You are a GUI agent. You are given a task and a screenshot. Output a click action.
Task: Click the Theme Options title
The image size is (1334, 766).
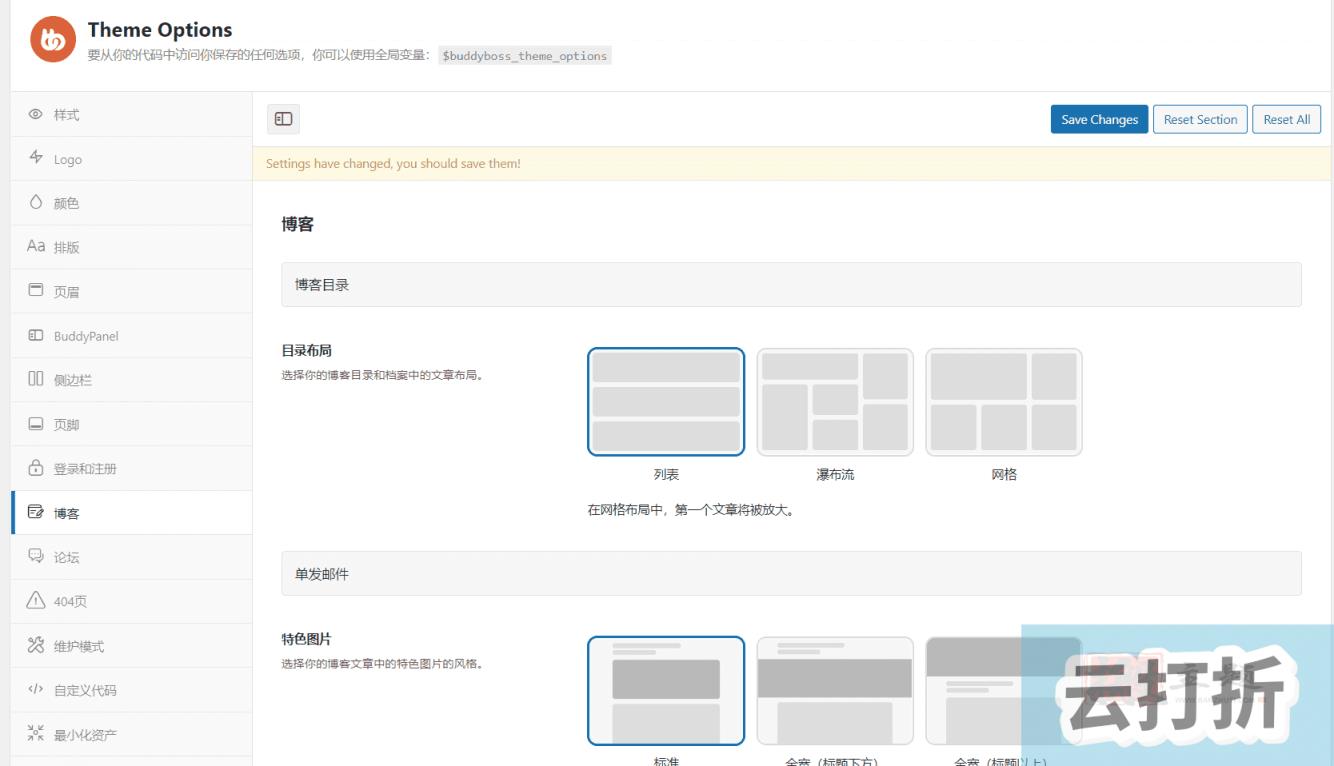tap(160, 30)
